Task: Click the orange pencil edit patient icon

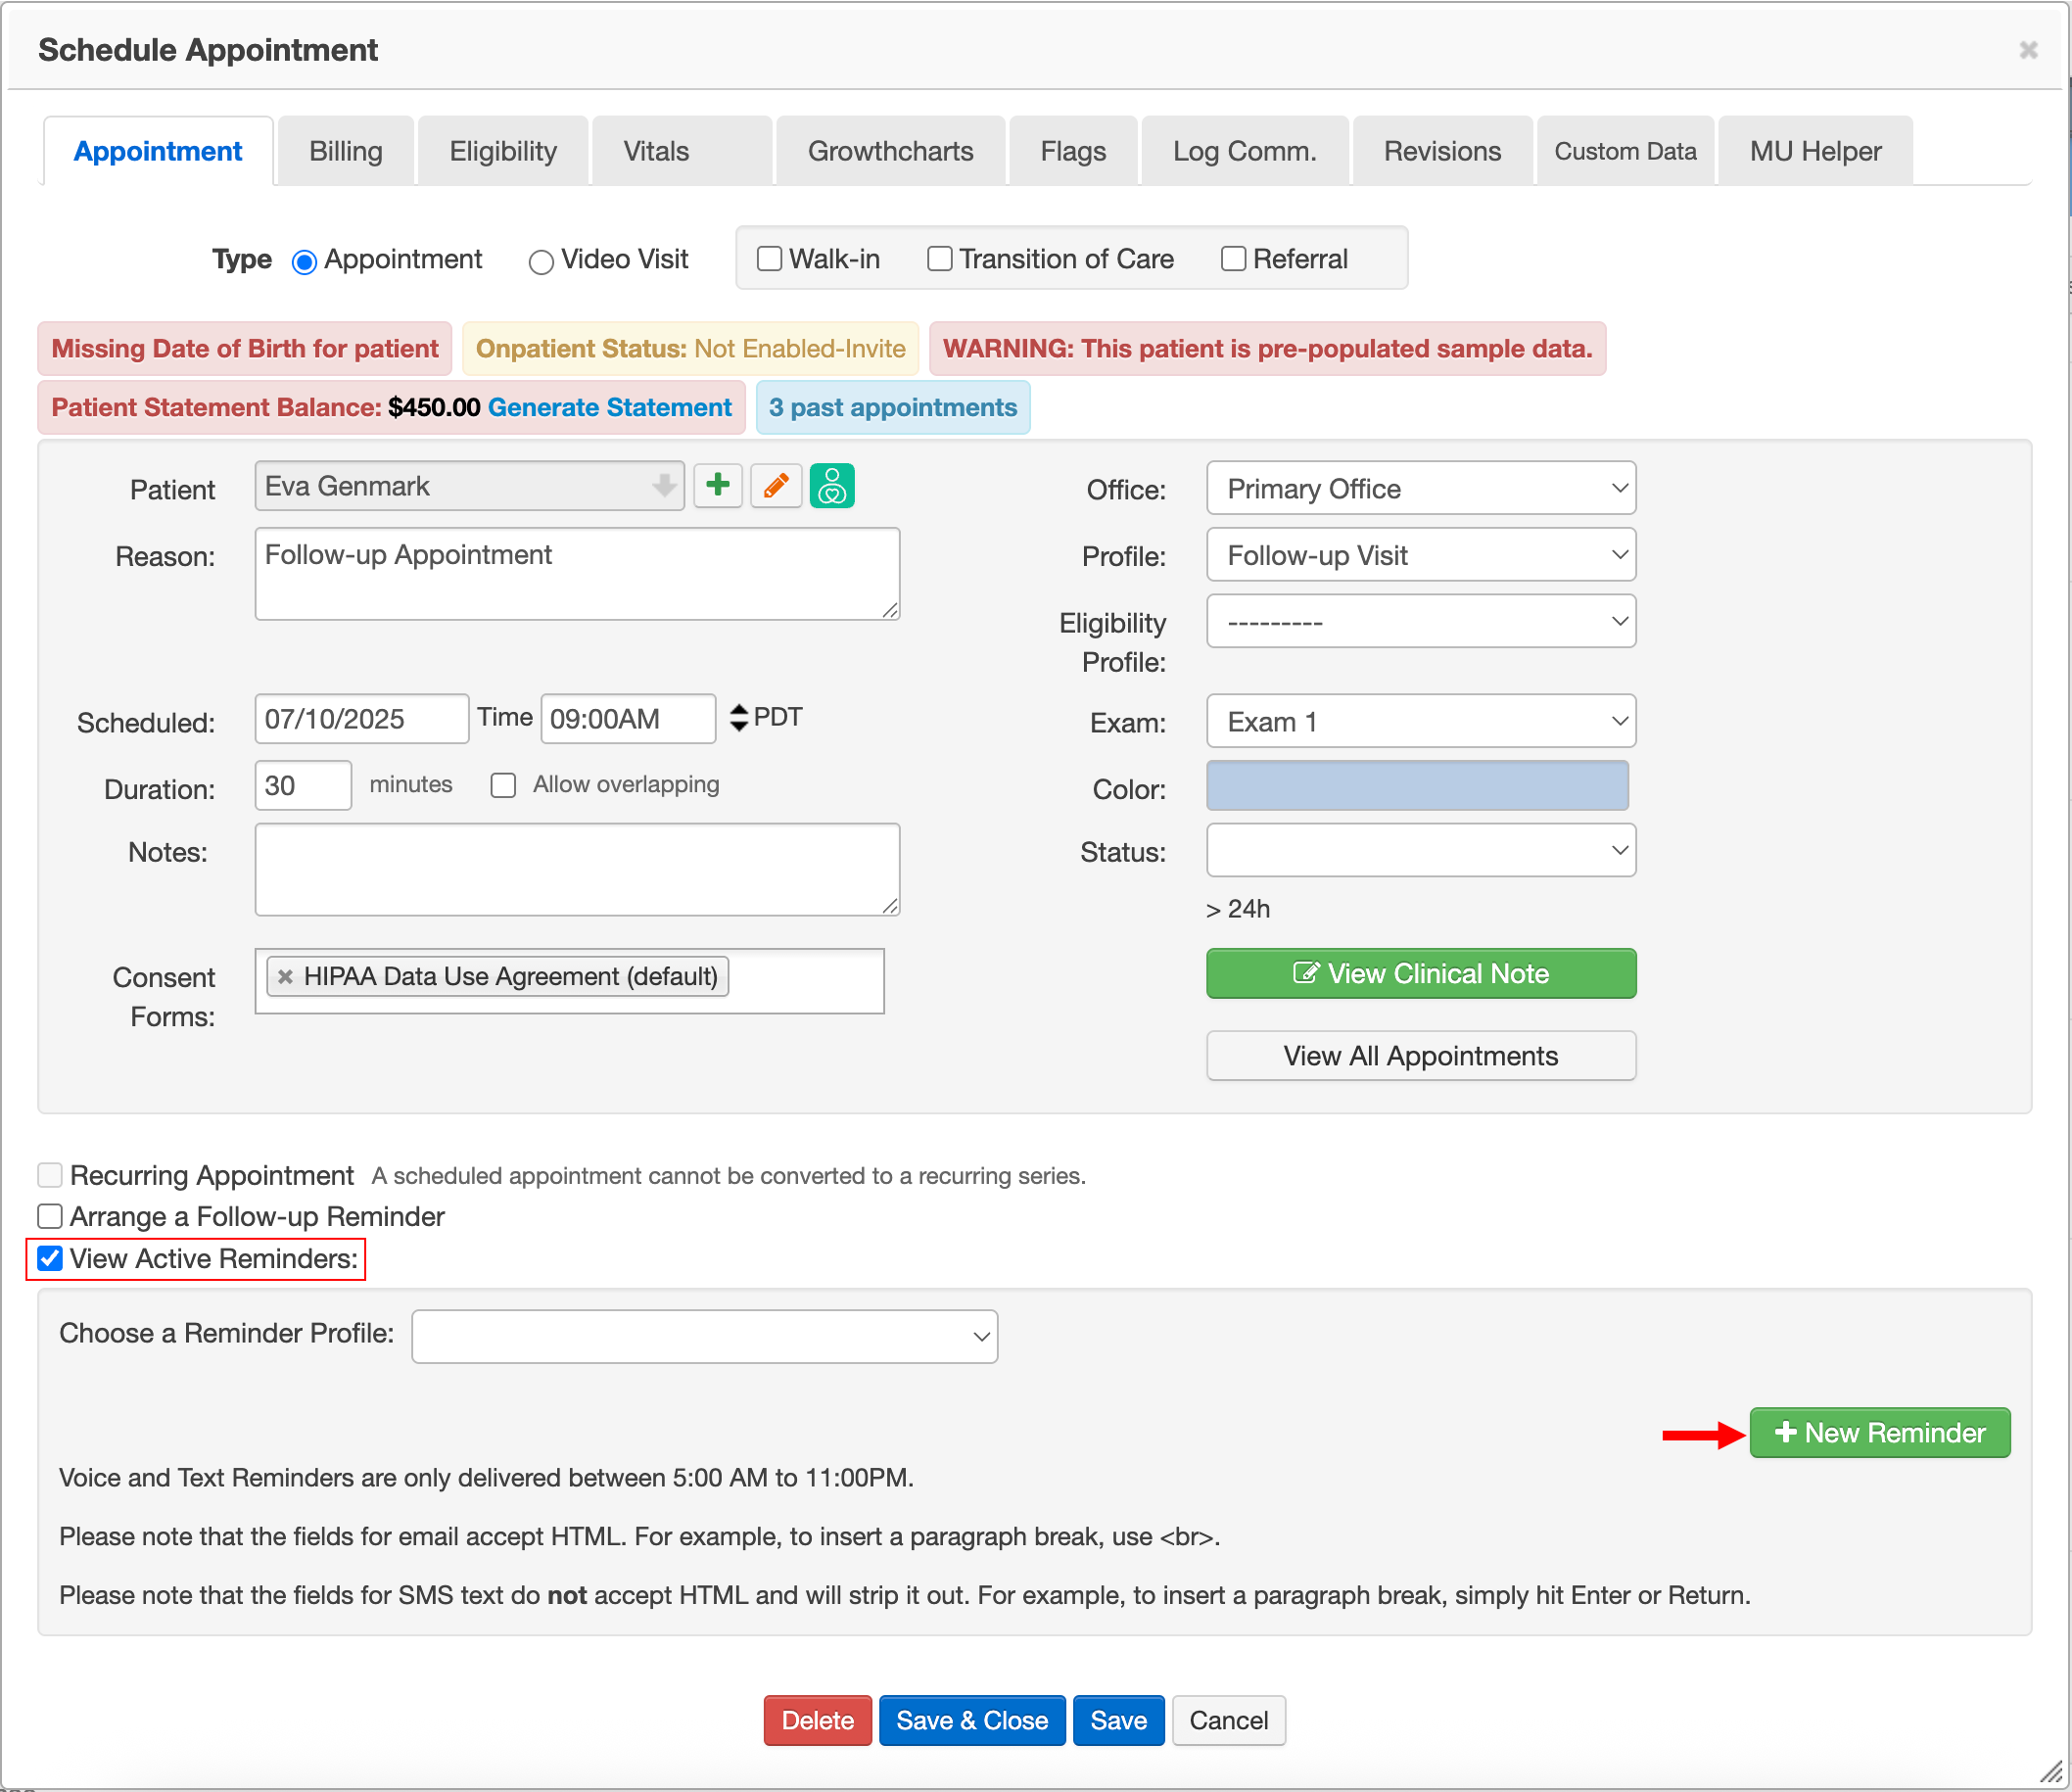Action: [776, 486]
